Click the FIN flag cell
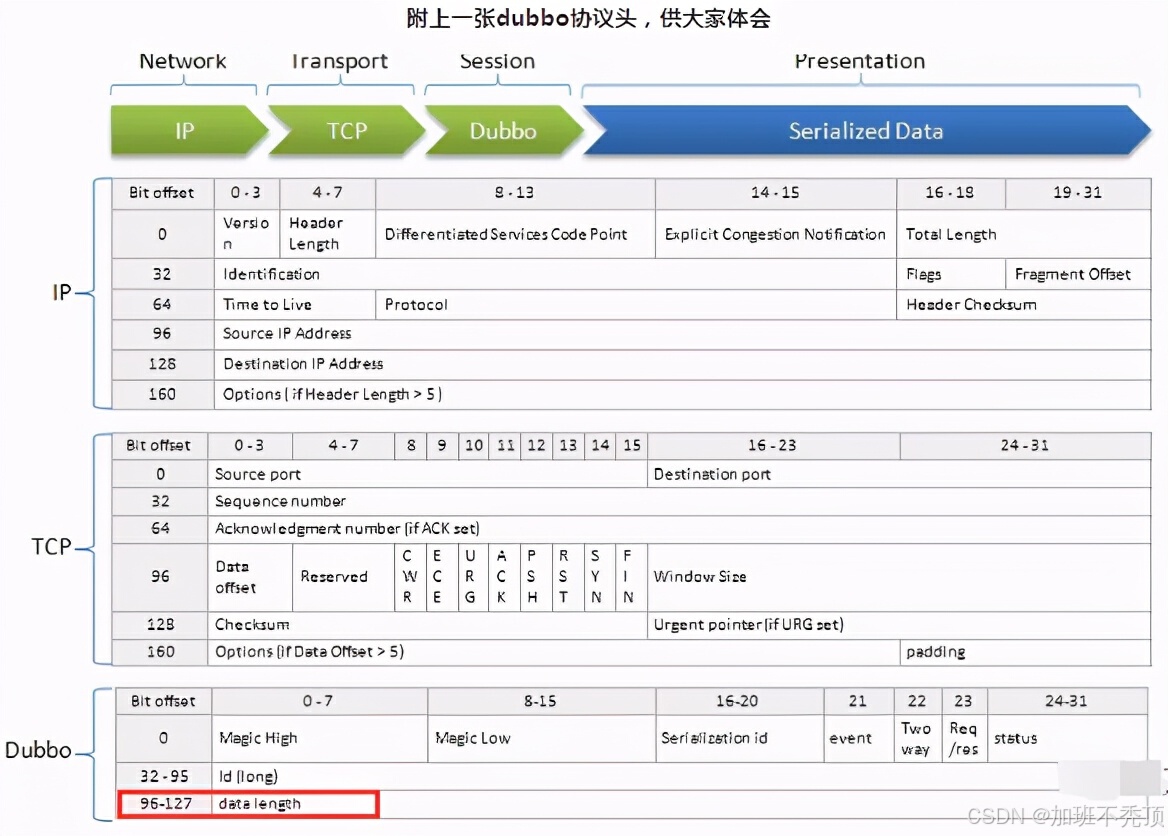Image resolution: width=1168 pixels, height=836 pixels. click(631, 577)
